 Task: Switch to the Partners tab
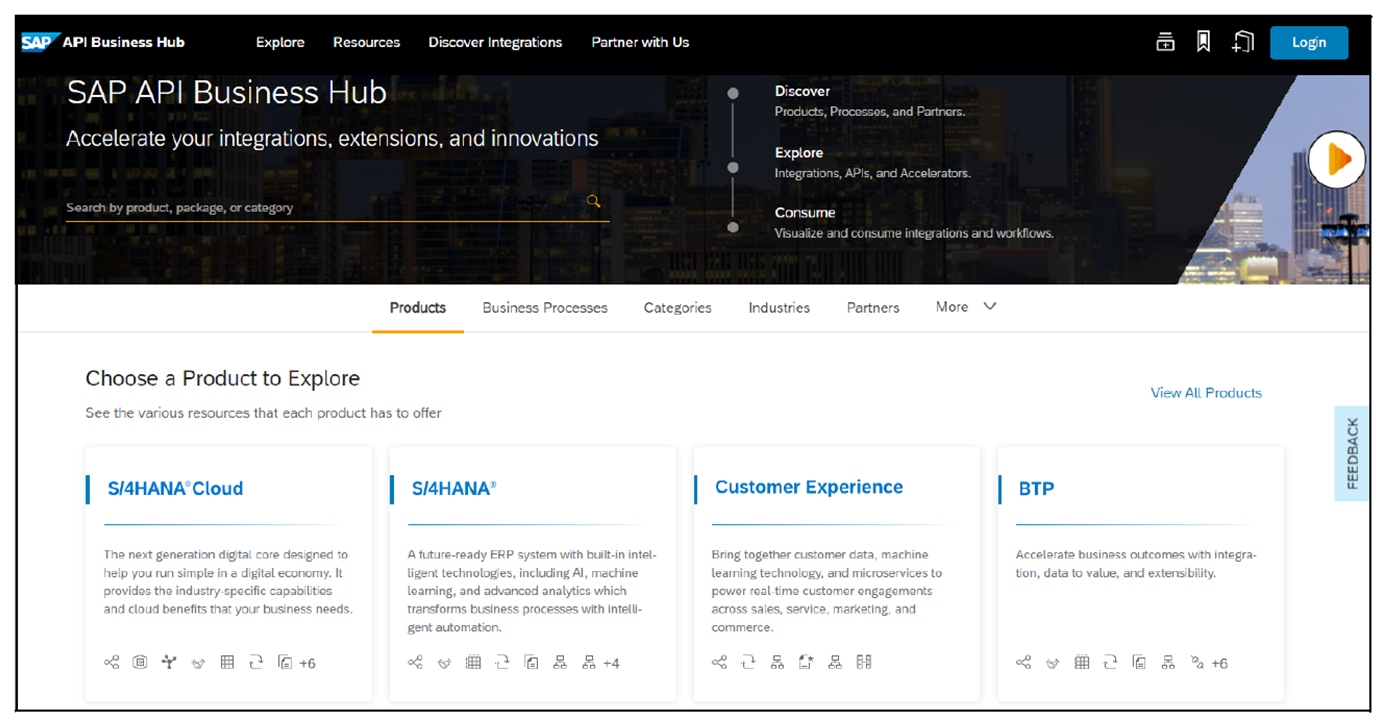point(873,307)
